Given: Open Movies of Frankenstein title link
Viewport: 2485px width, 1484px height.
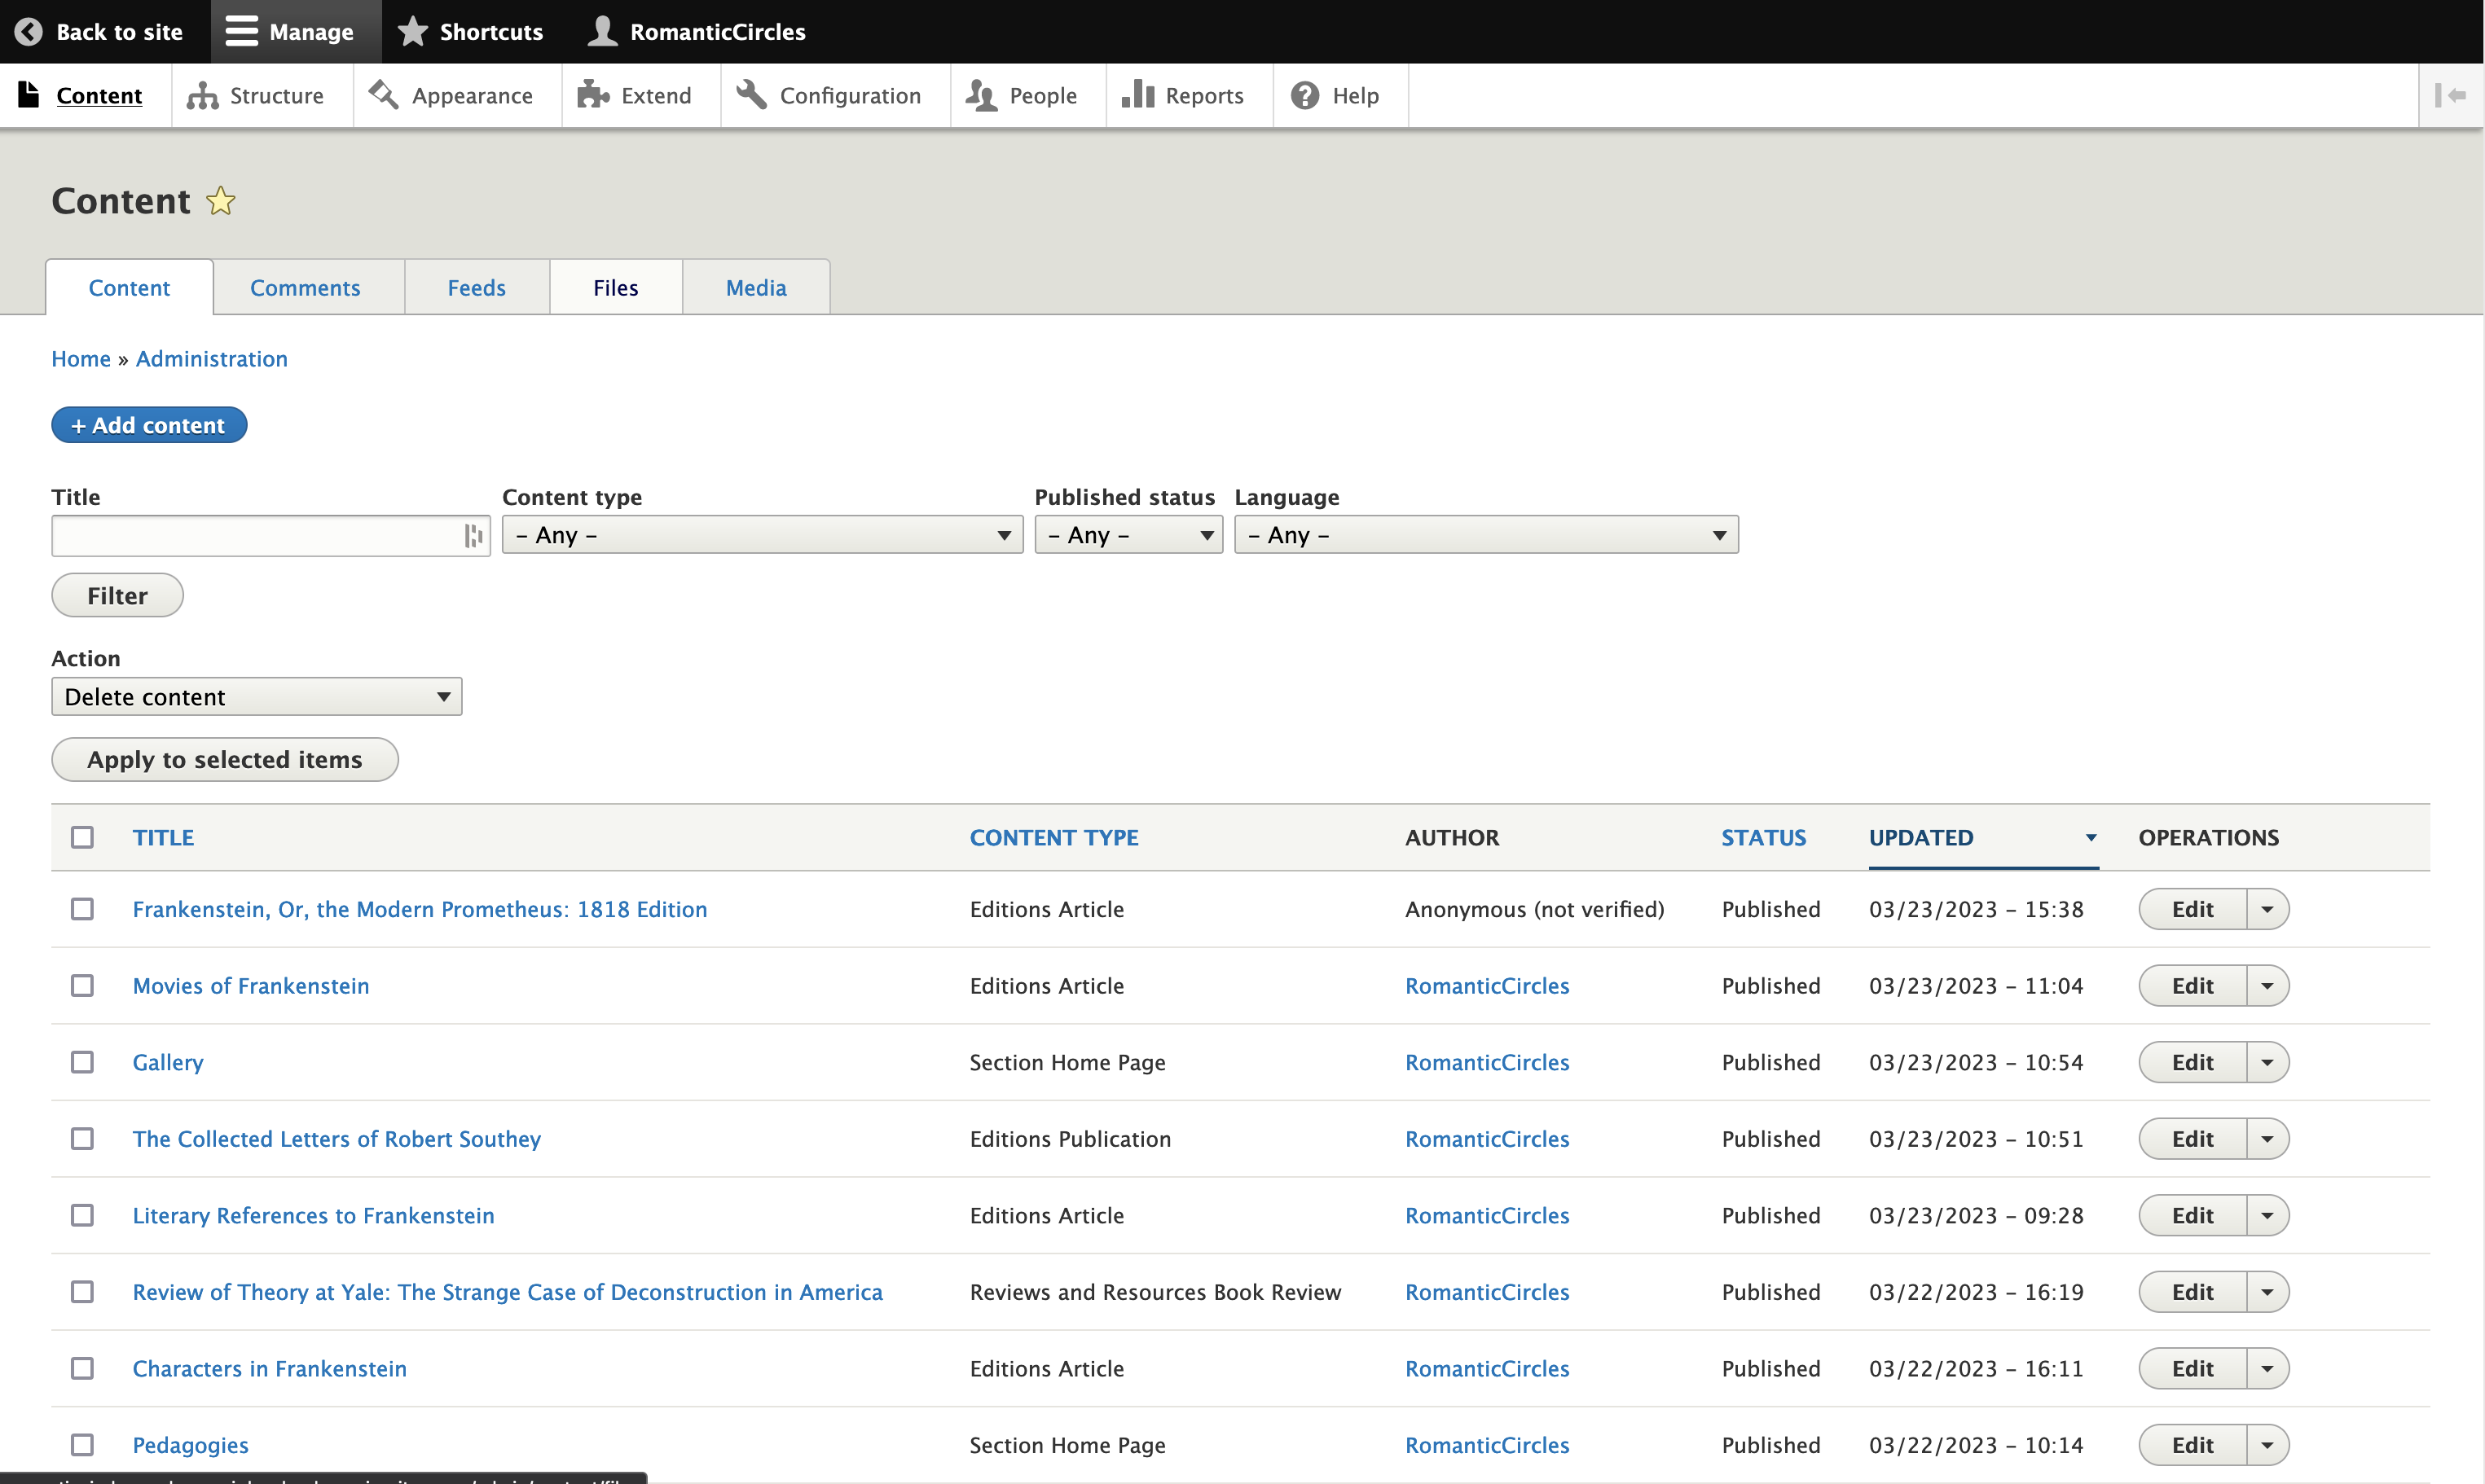Looking at the screenshot, I should coord(251,986).
